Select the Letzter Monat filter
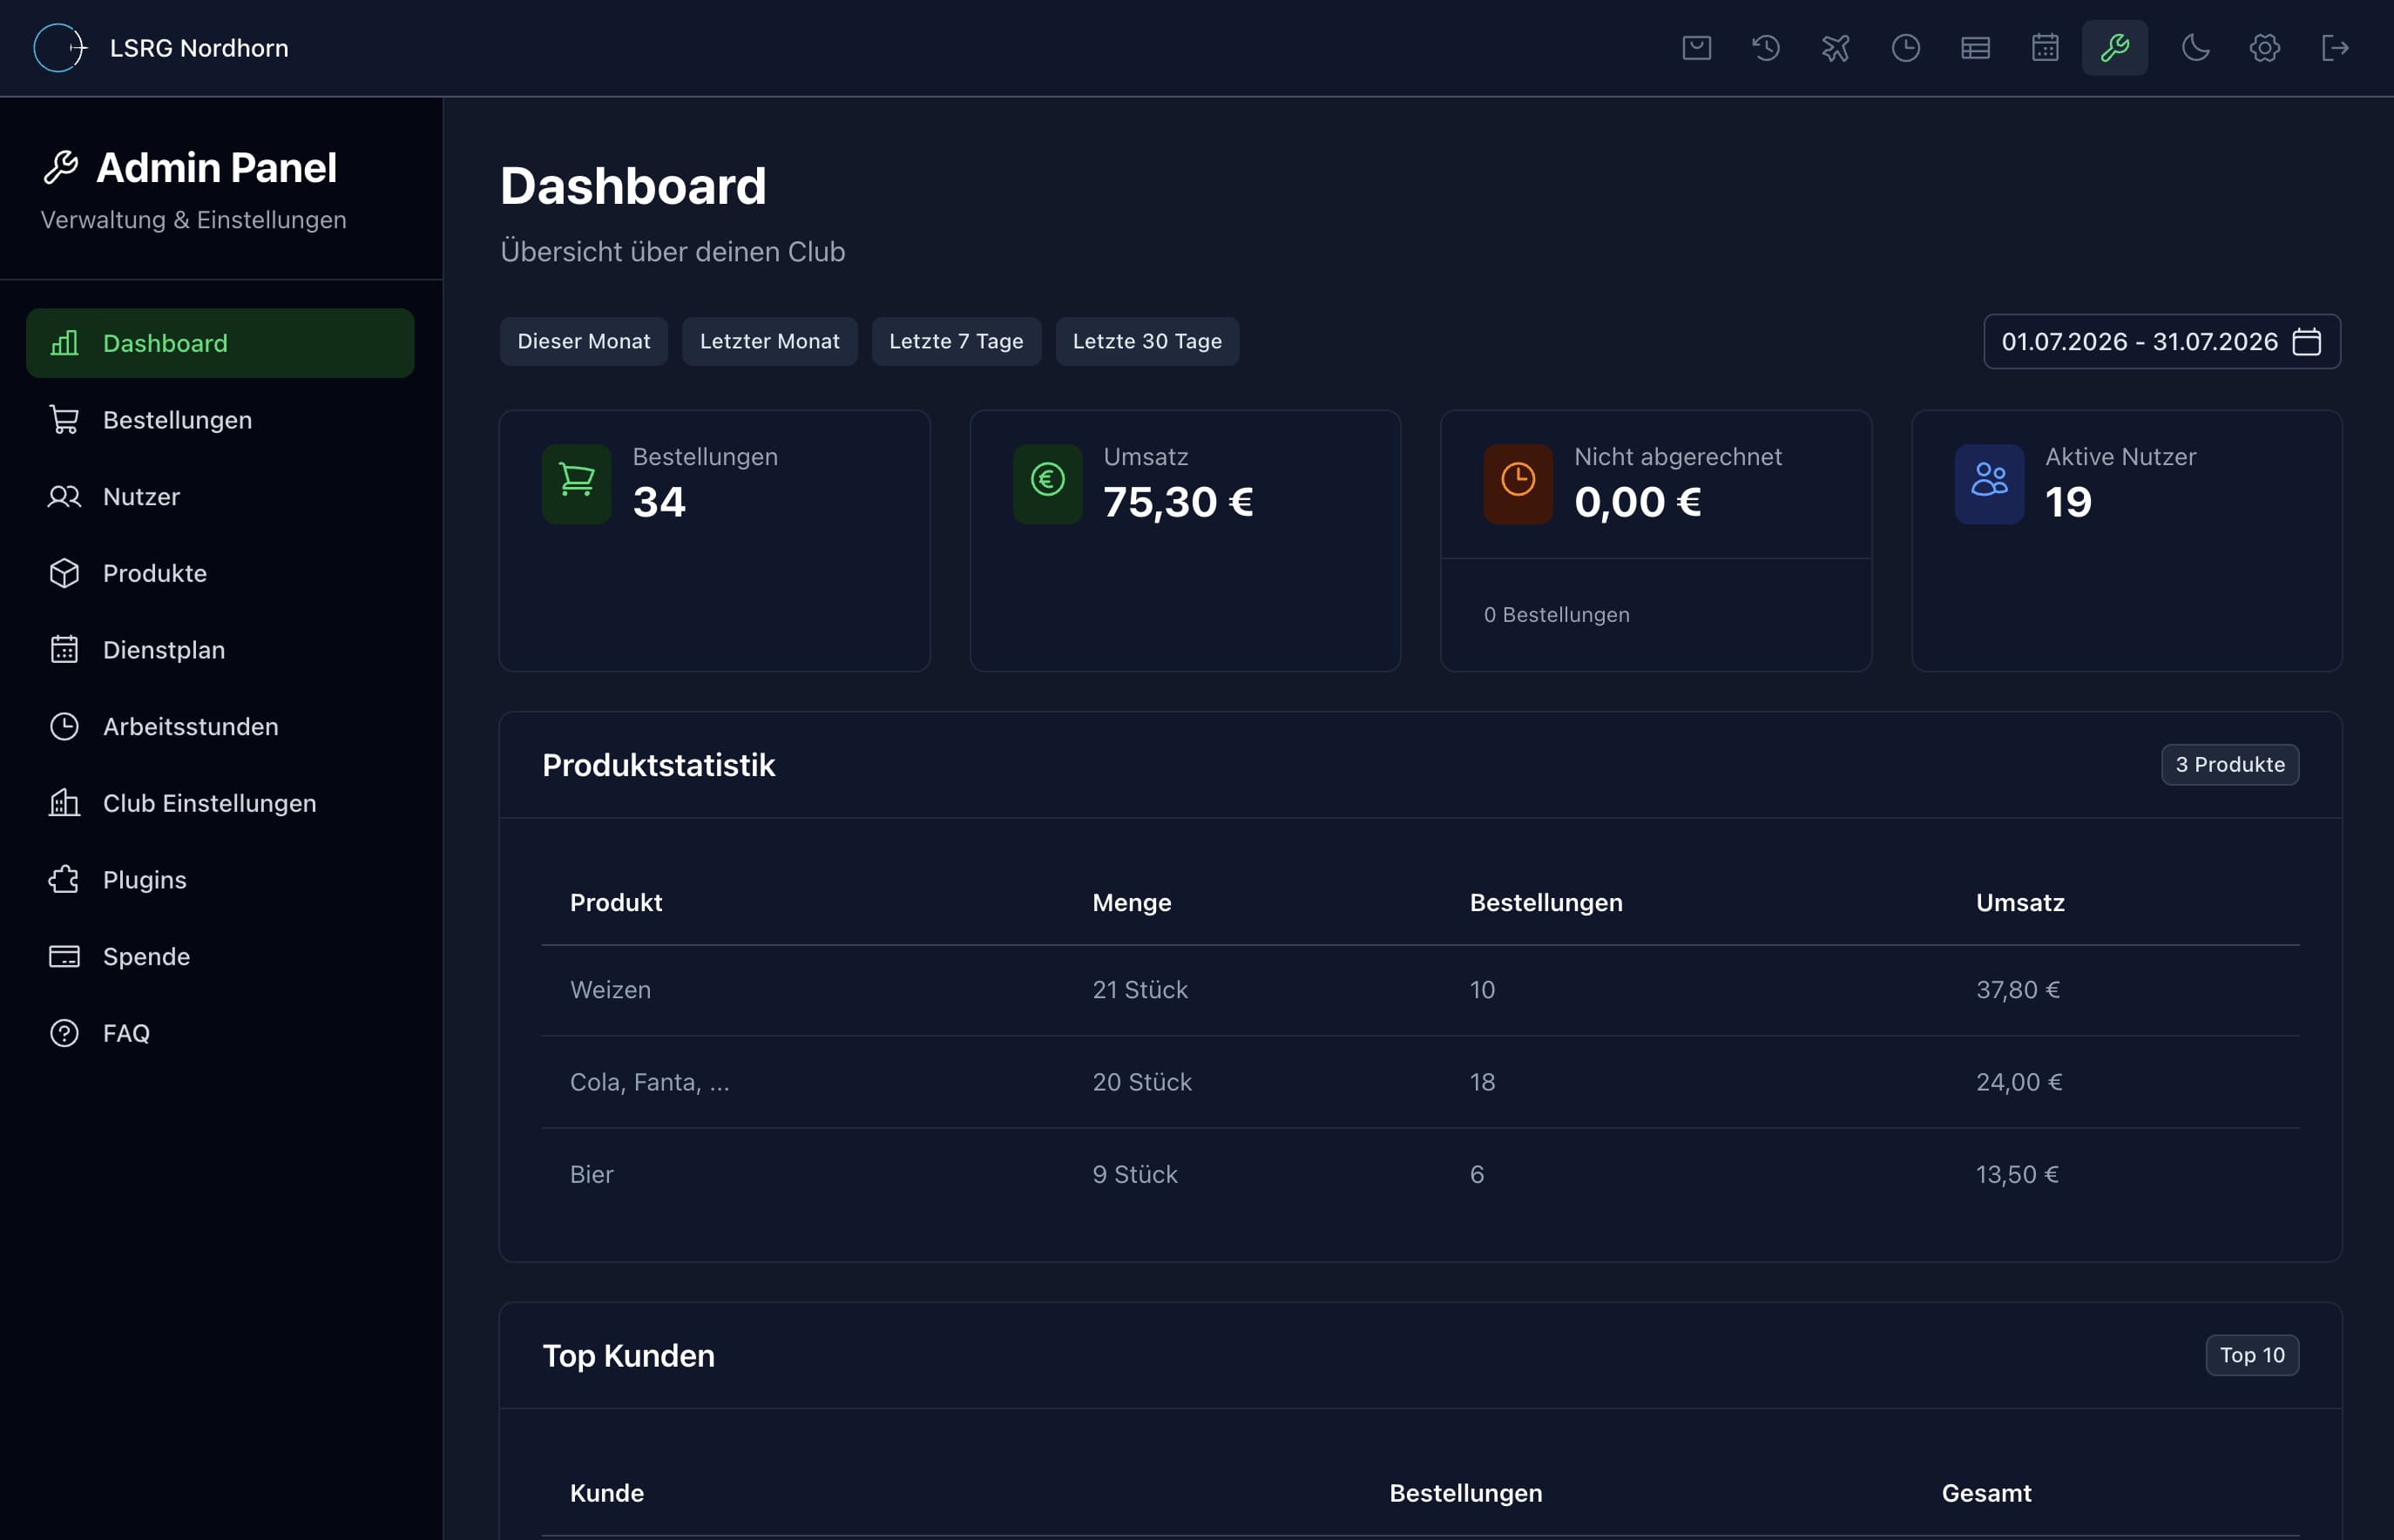 pos(770,342)
